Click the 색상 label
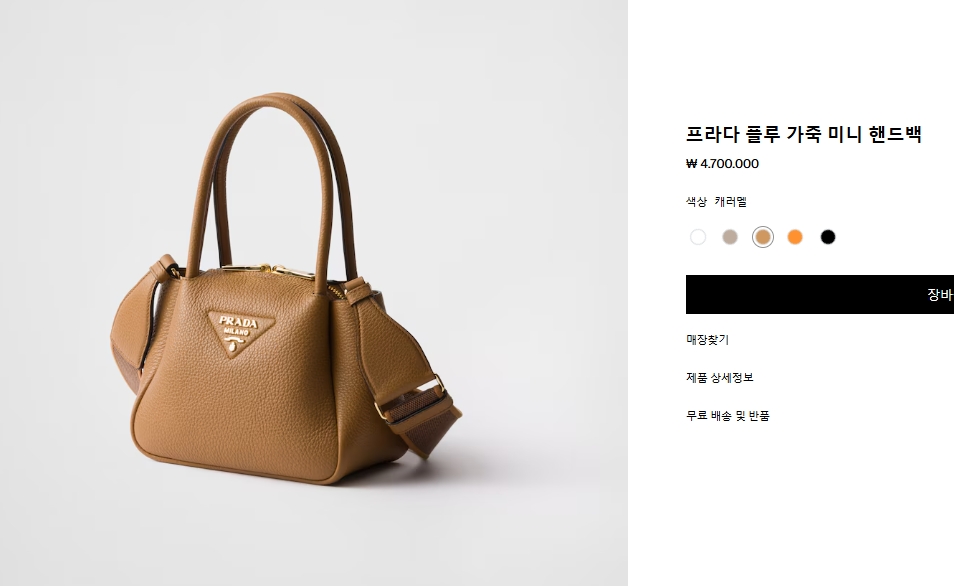The image size is (954, 586). pyautogui.click(x=696, y=201)
